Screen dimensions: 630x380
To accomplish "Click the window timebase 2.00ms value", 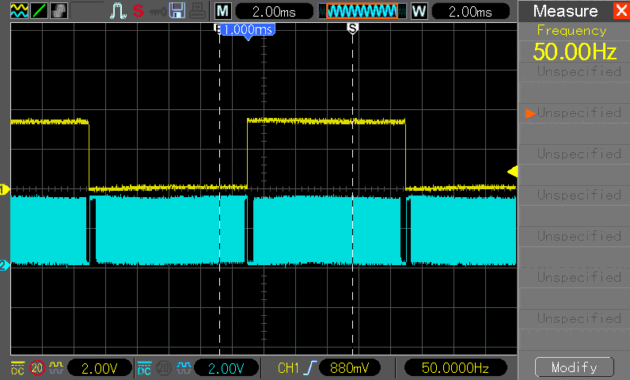I will pos(470,12).
